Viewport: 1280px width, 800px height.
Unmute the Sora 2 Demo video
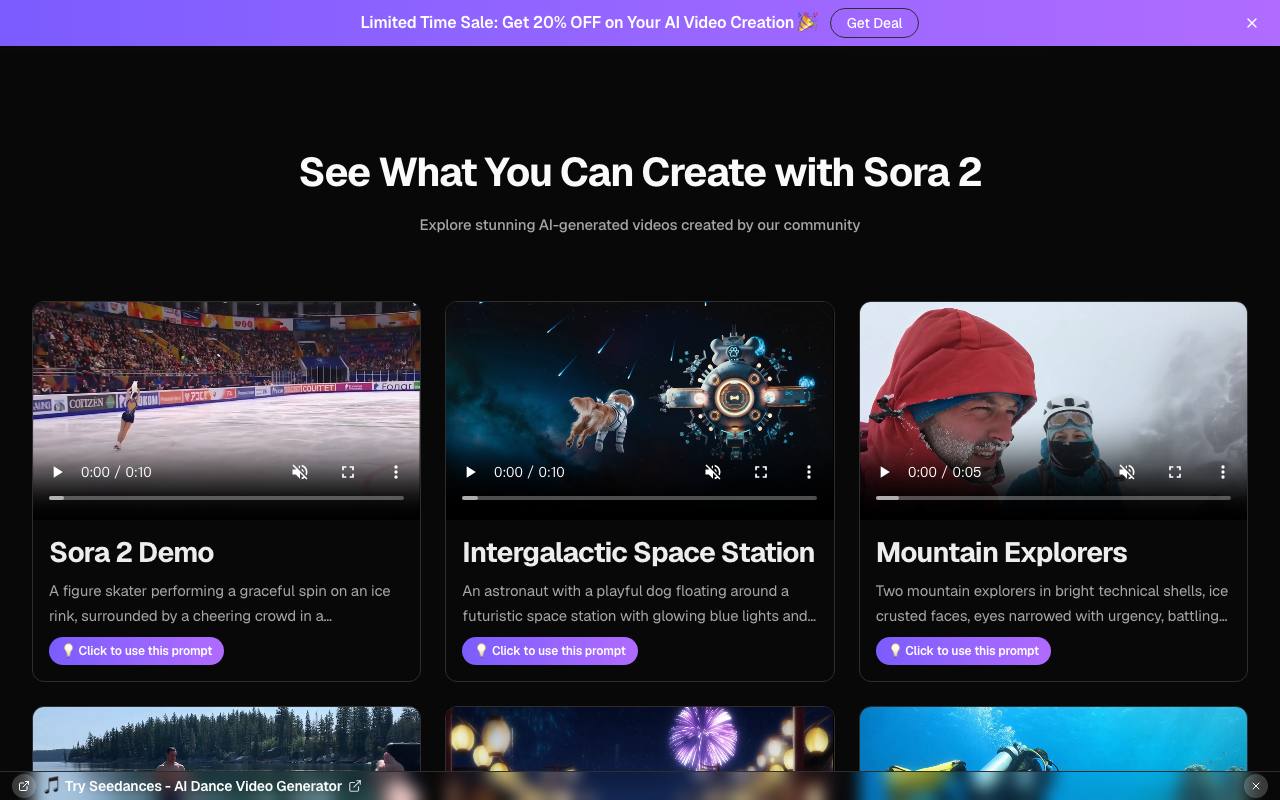click(x=300, y=472)
